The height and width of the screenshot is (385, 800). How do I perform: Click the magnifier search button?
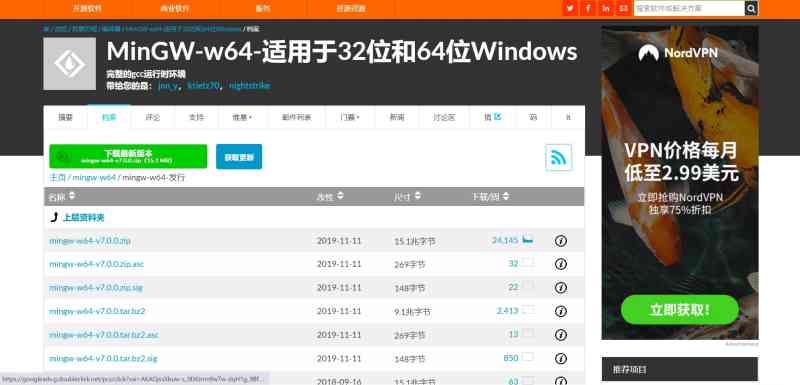(752, 8)
